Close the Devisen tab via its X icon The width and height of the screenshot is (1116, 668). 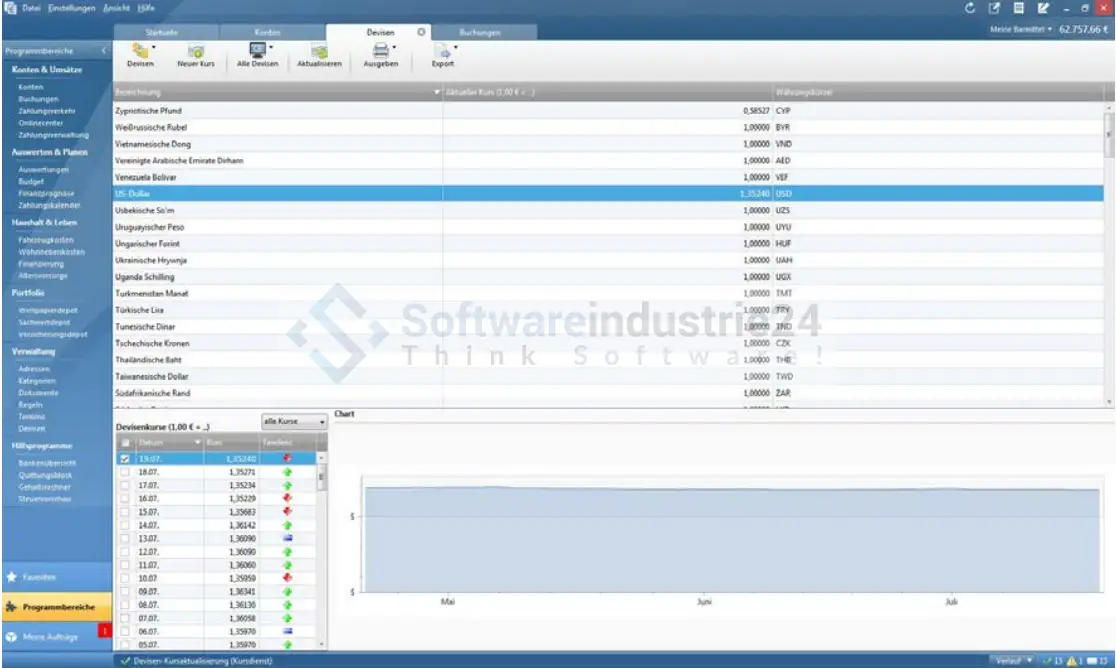click(x=421, y=32)
